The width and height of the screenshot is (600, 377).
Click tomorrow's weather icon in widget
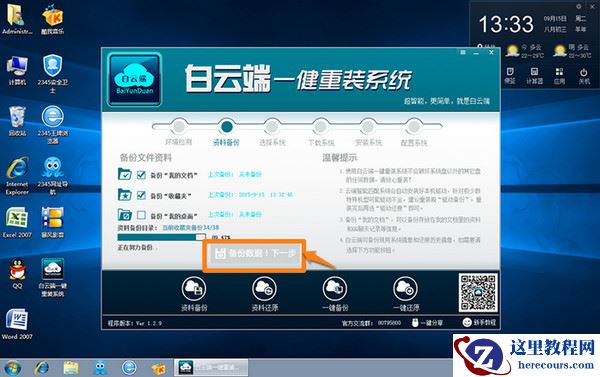coord(560,51)
